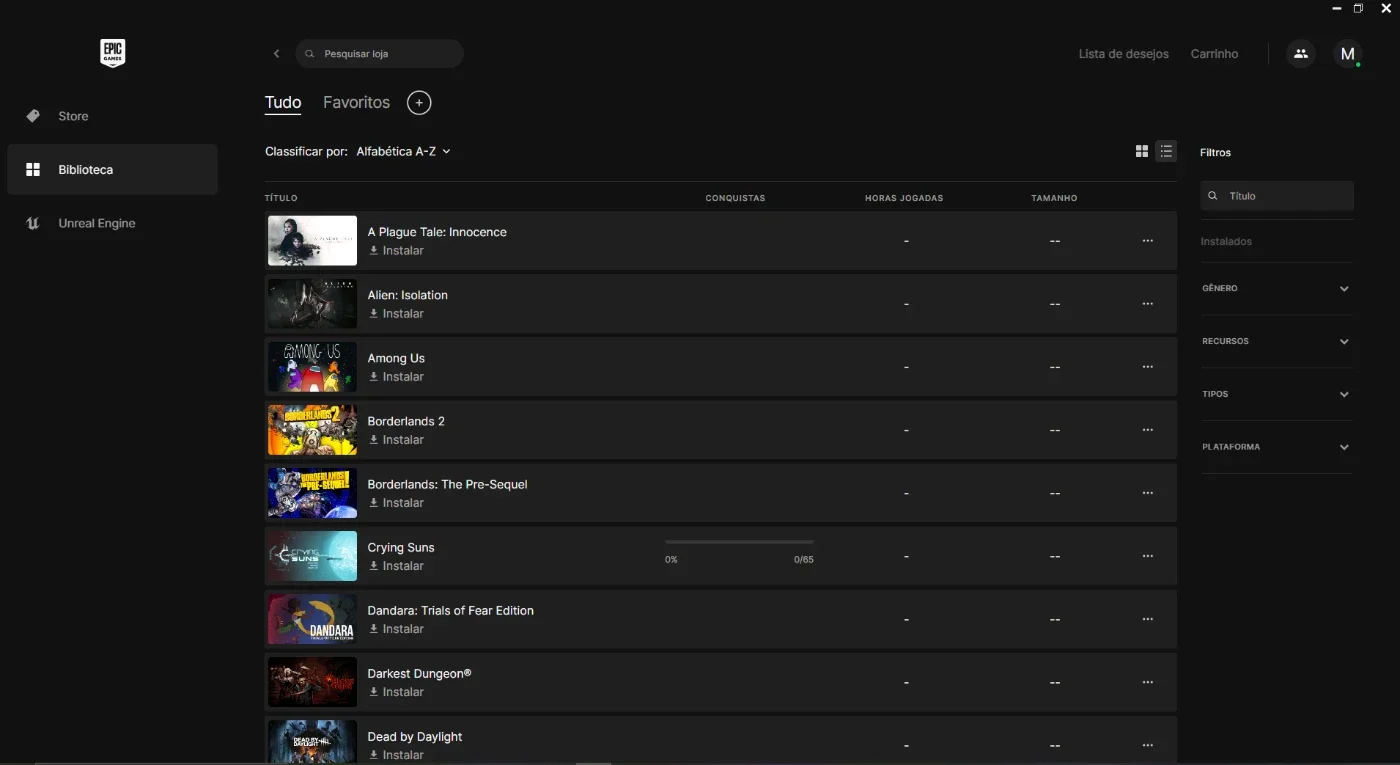This screenshot has width=1400, height=765.
Task: Open the Alfabética A-Z sort dropdown
Action: coord(403,151)
